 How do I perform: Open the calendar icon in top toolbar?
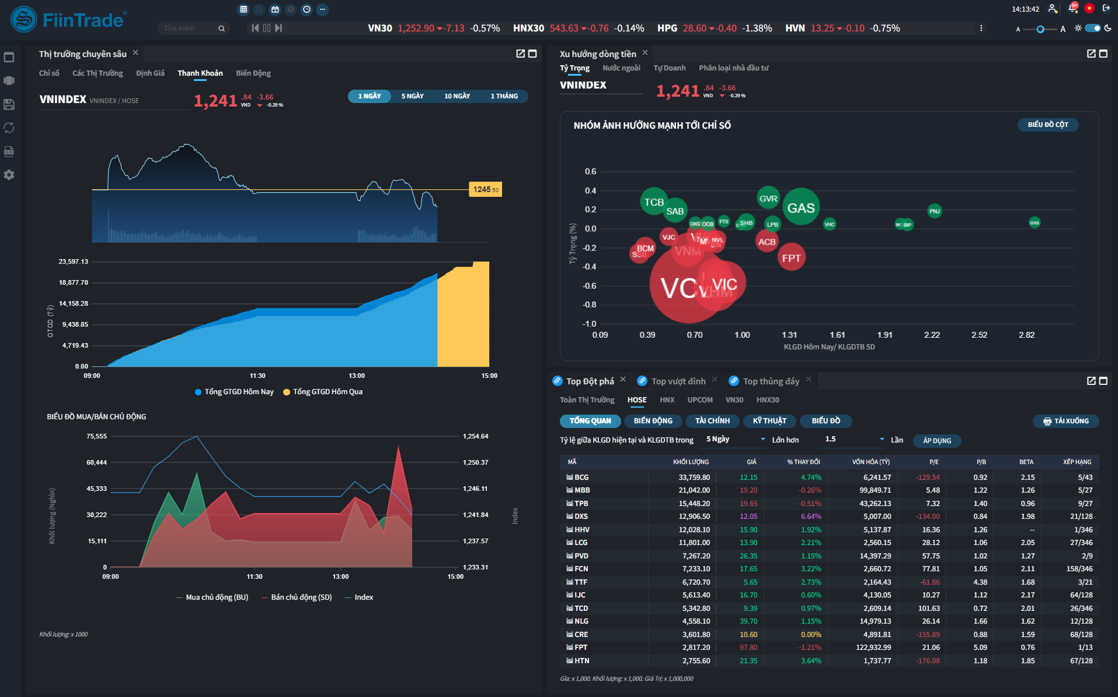click(275, 9)
